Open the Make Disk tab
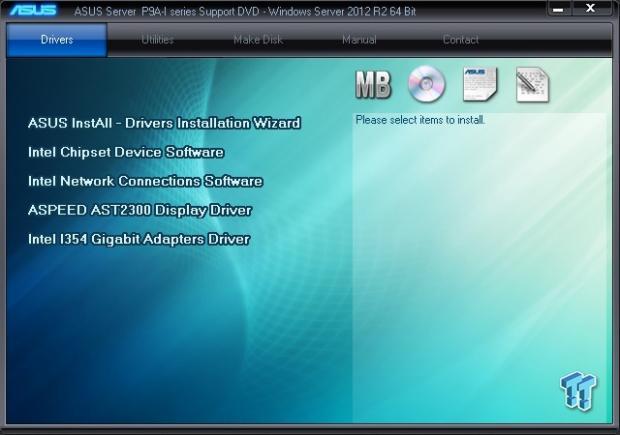Screen dimensions: 620x435 pos(258,40)
